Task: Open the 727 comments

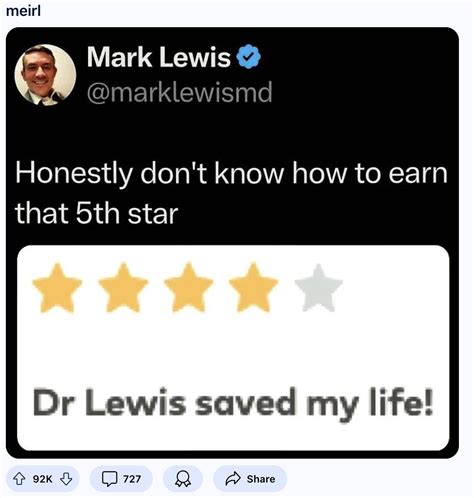Action: [x=121, y=479]
